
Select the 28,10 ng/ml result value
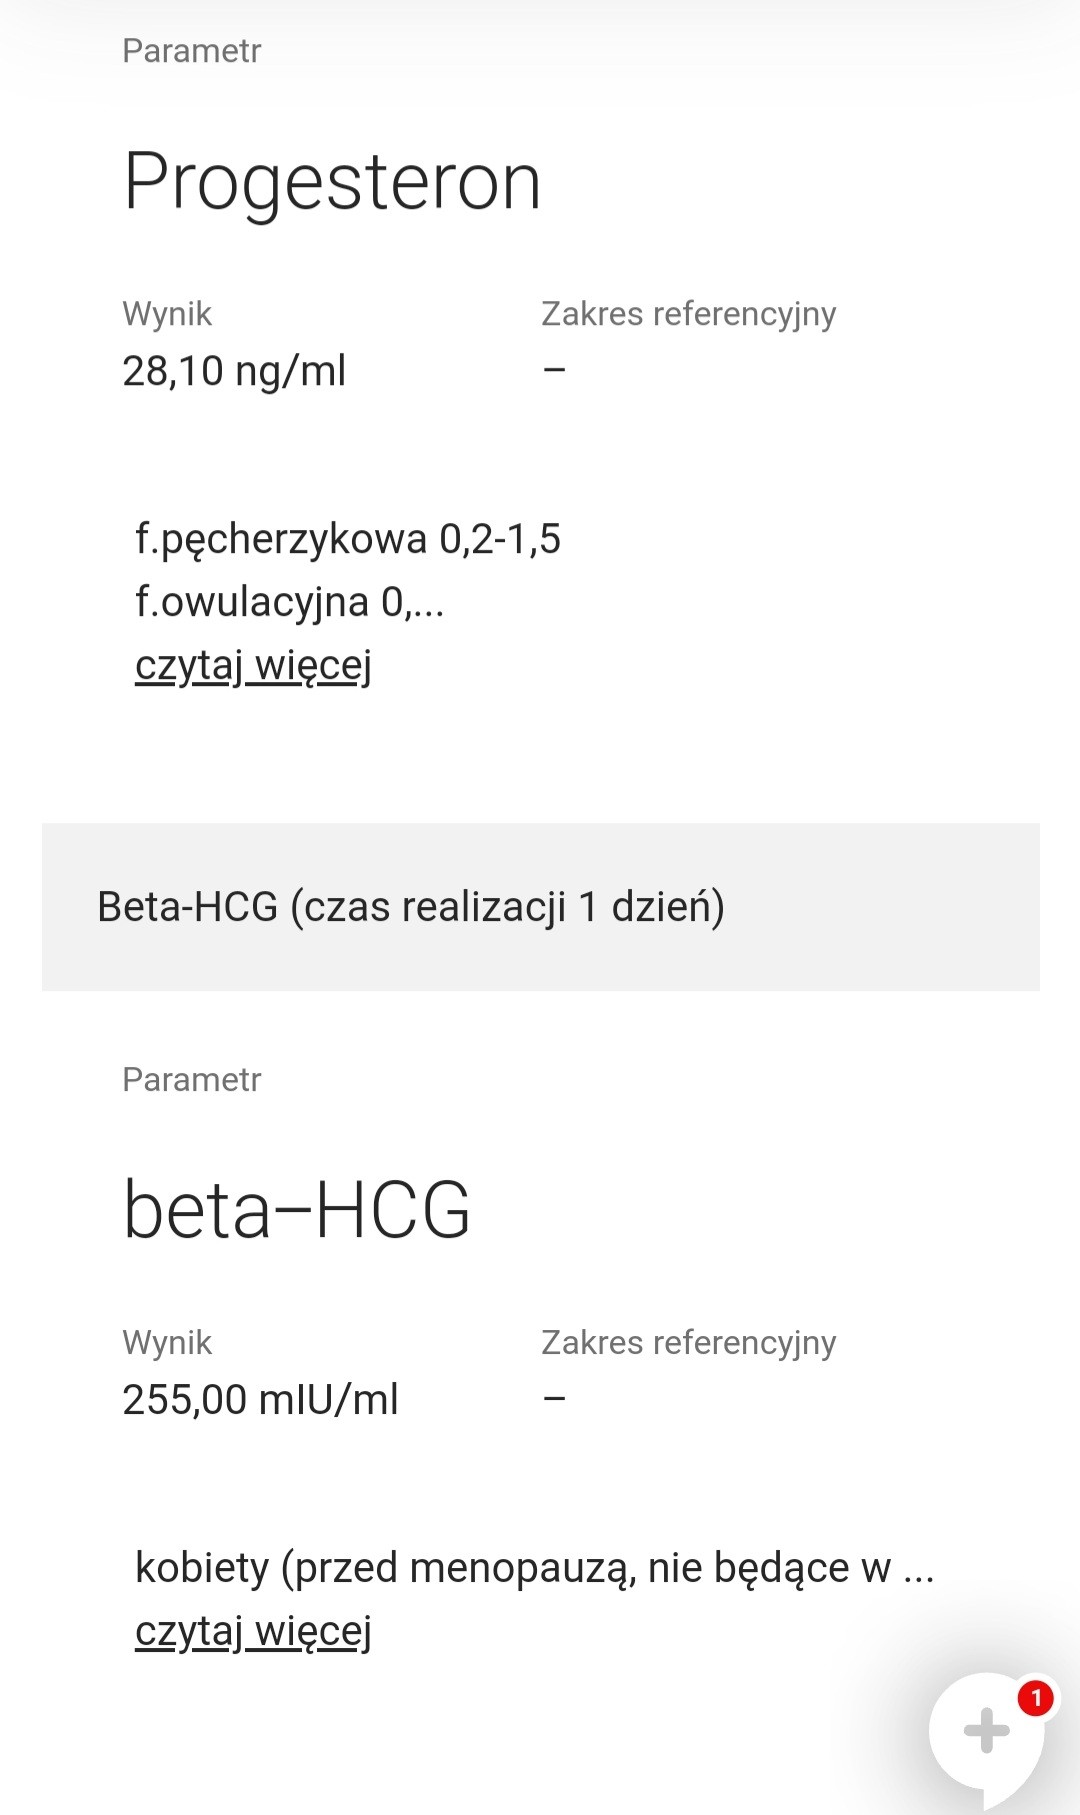(234, 371)
